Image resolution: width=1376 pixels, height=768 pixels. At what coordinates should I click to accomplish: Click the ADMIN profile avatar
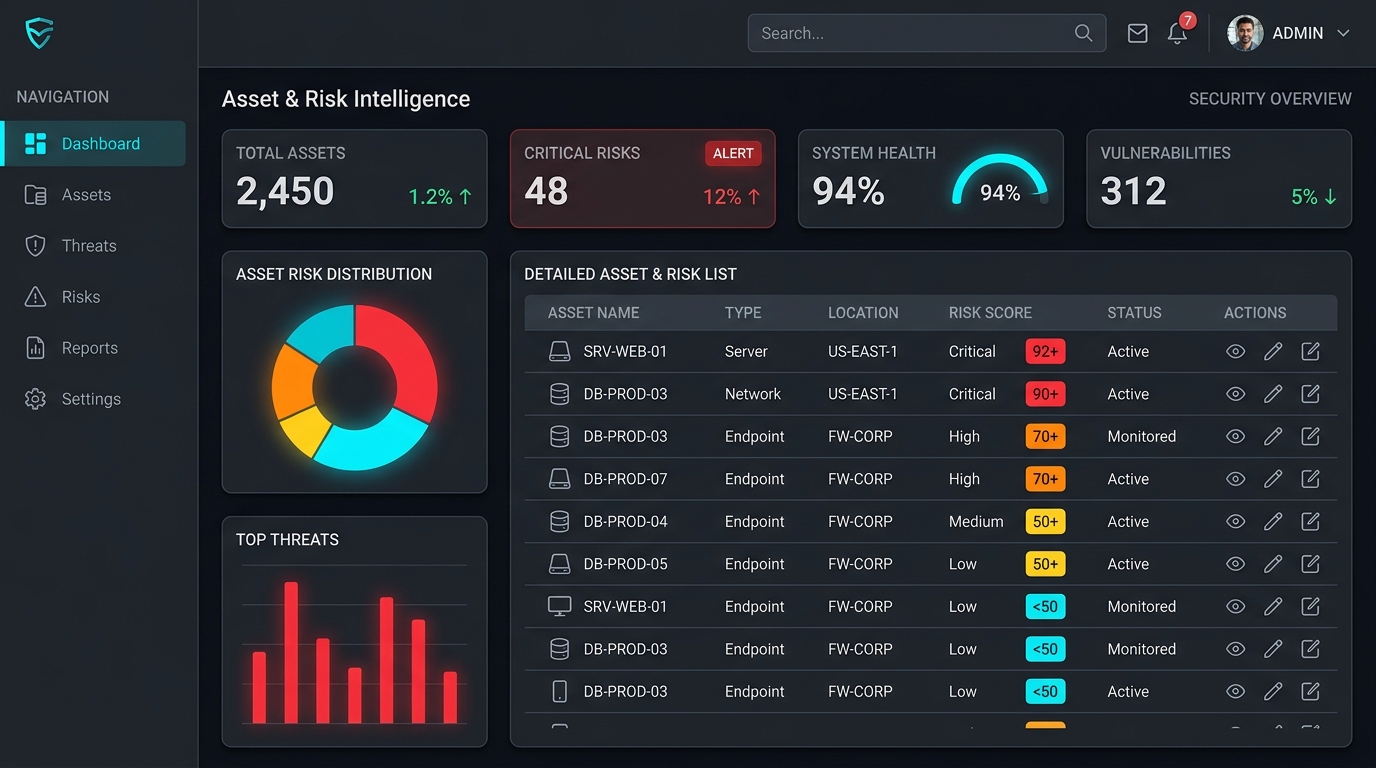(1245, 33)
